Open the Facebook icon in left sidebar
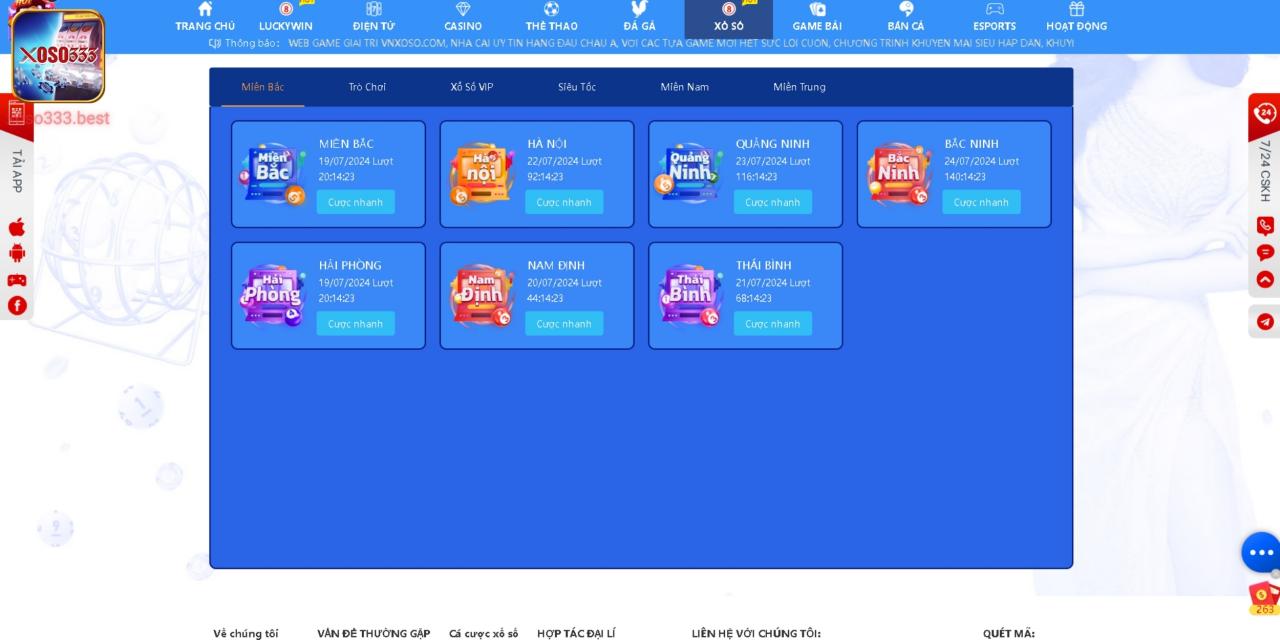 [17, 306]
